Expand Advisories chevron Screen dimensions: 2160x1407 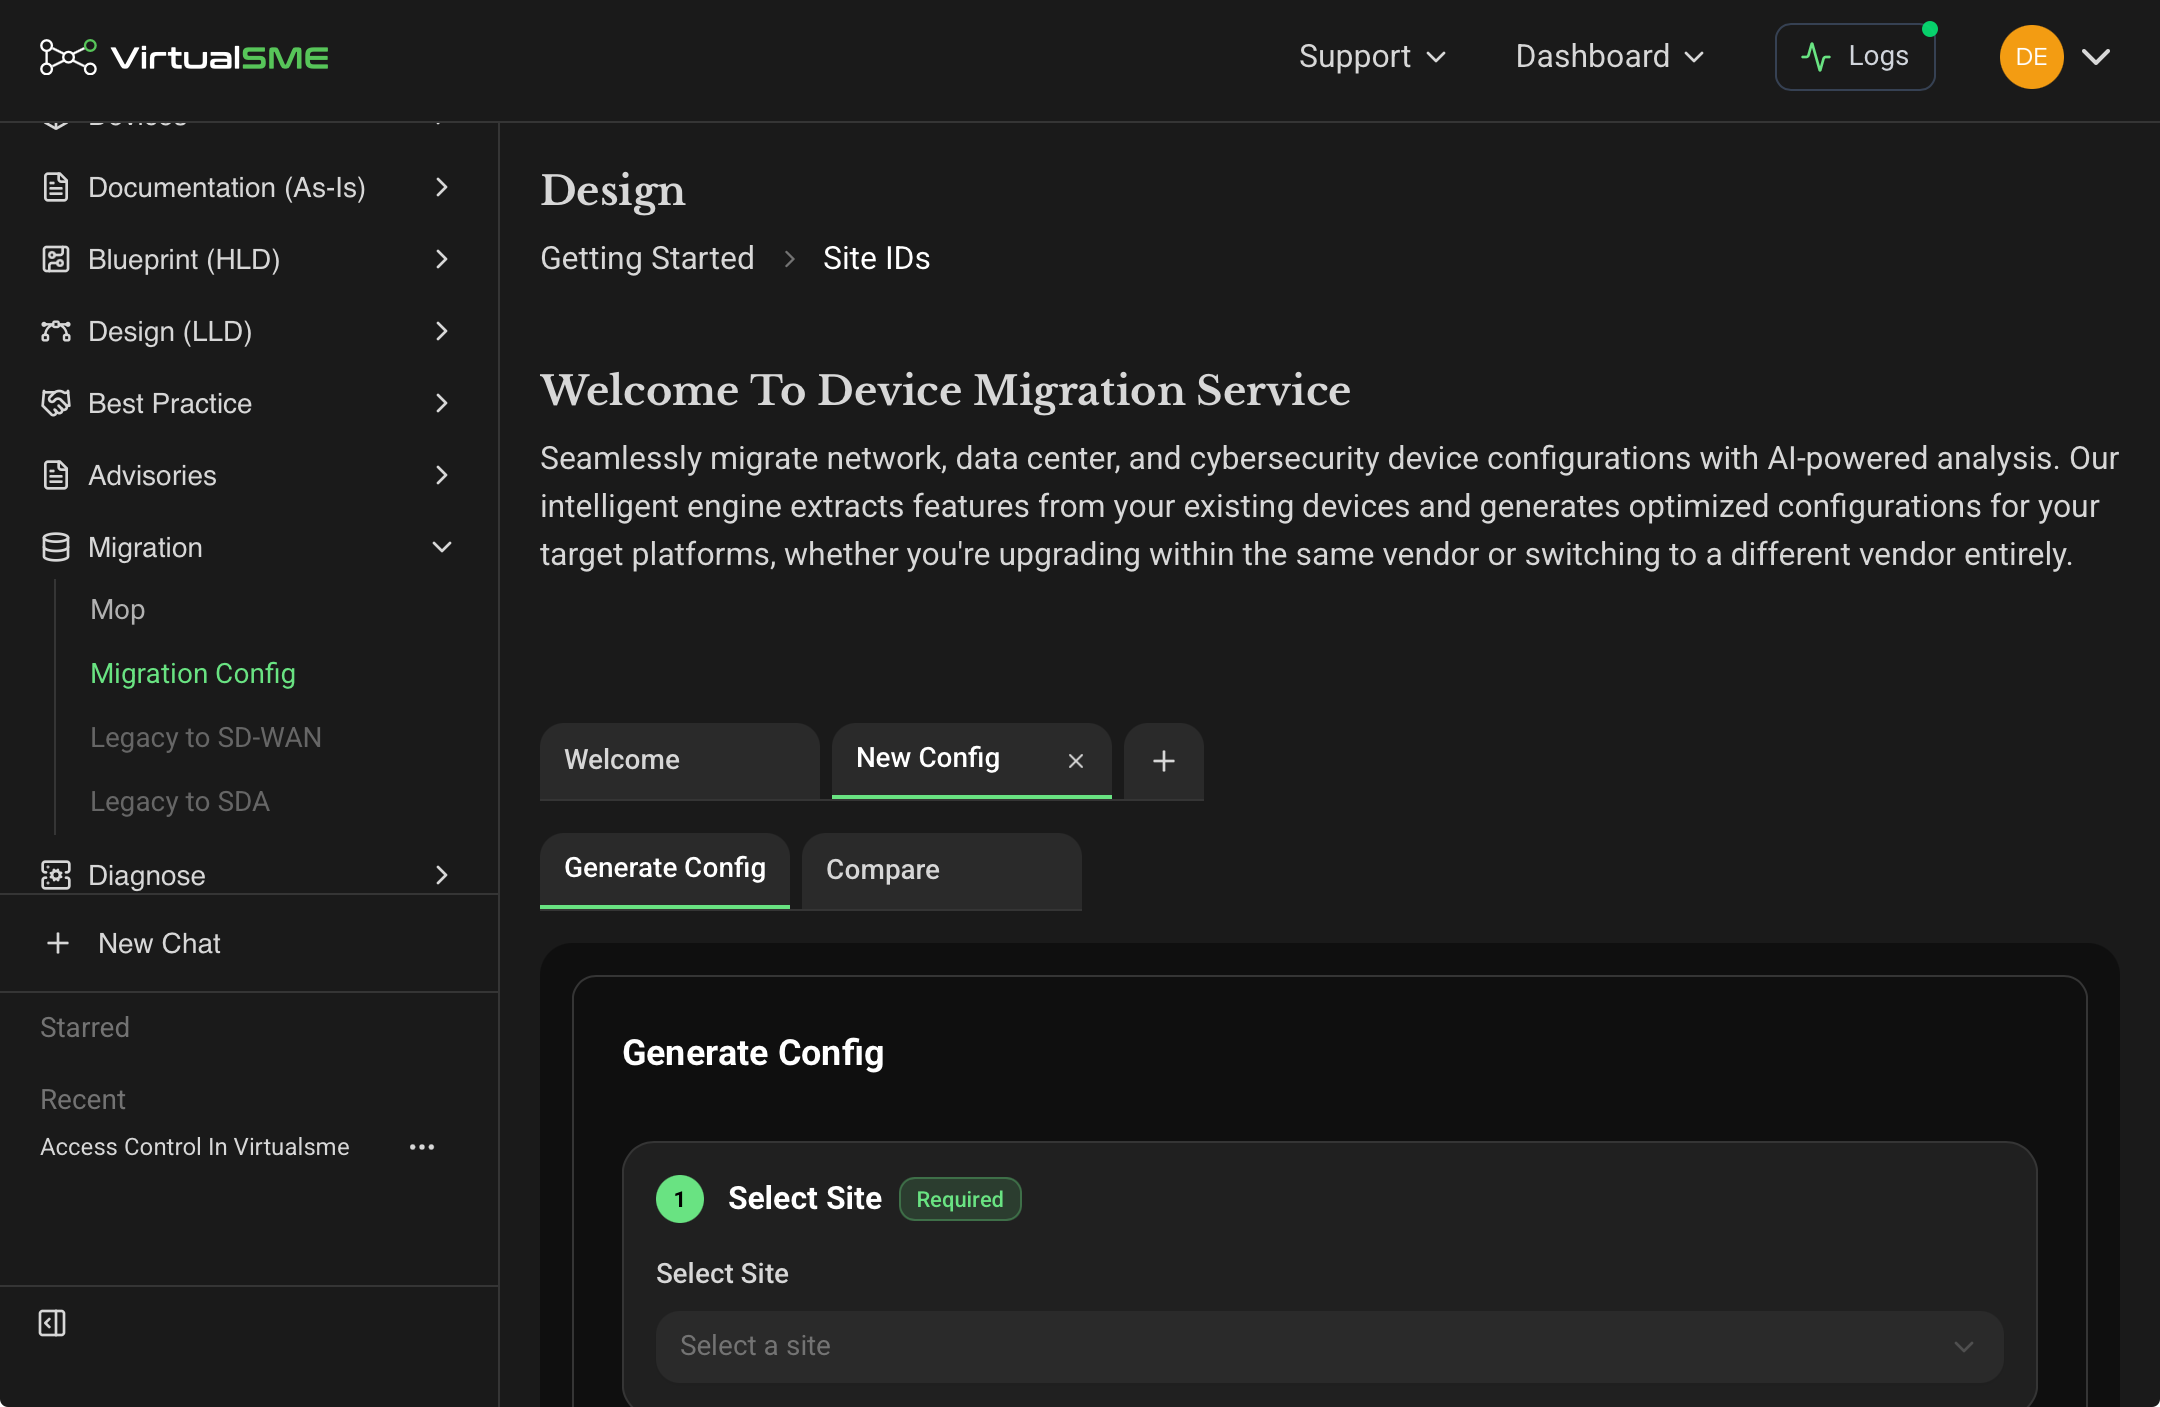(x=442, y=475)
